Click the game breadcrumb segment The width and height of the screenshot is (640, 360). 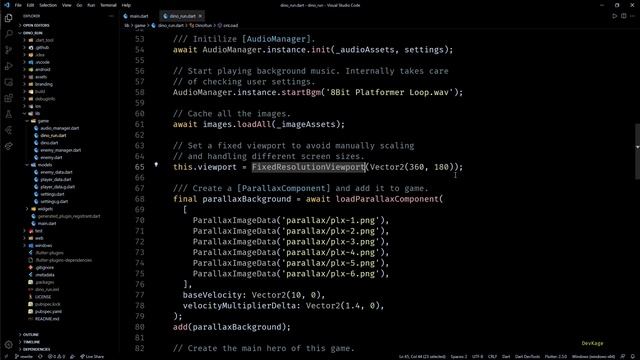tap(140, 25)
